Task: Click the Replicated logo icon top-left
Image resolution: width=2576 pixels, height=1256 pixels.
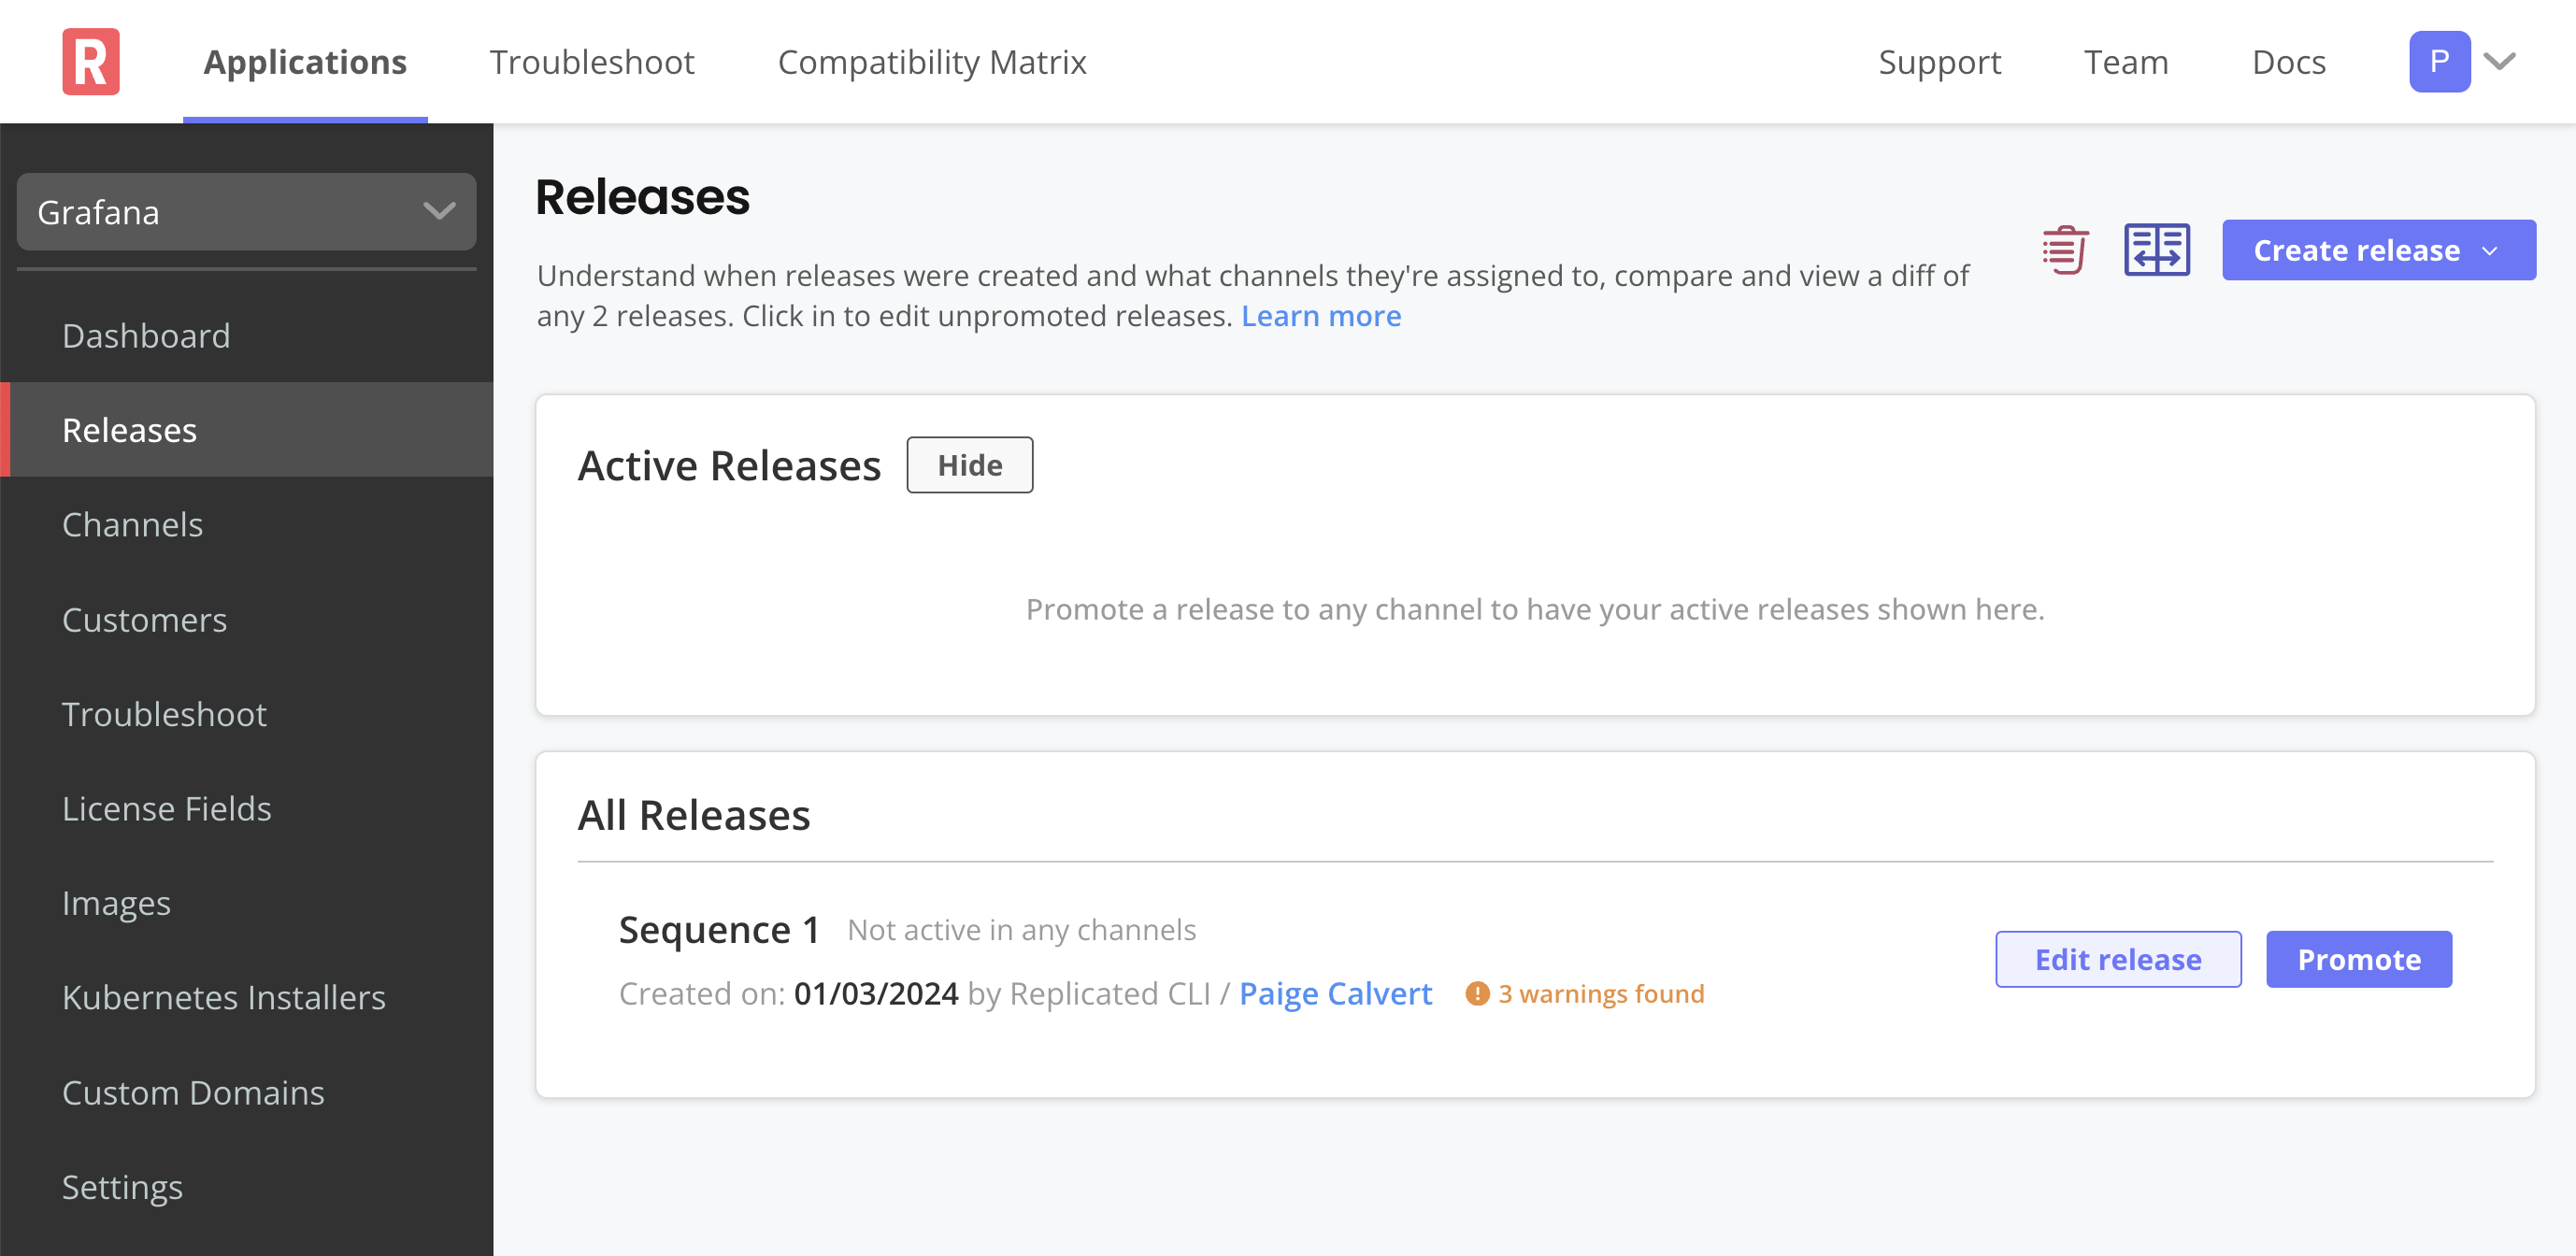Action: coord(91,61)
